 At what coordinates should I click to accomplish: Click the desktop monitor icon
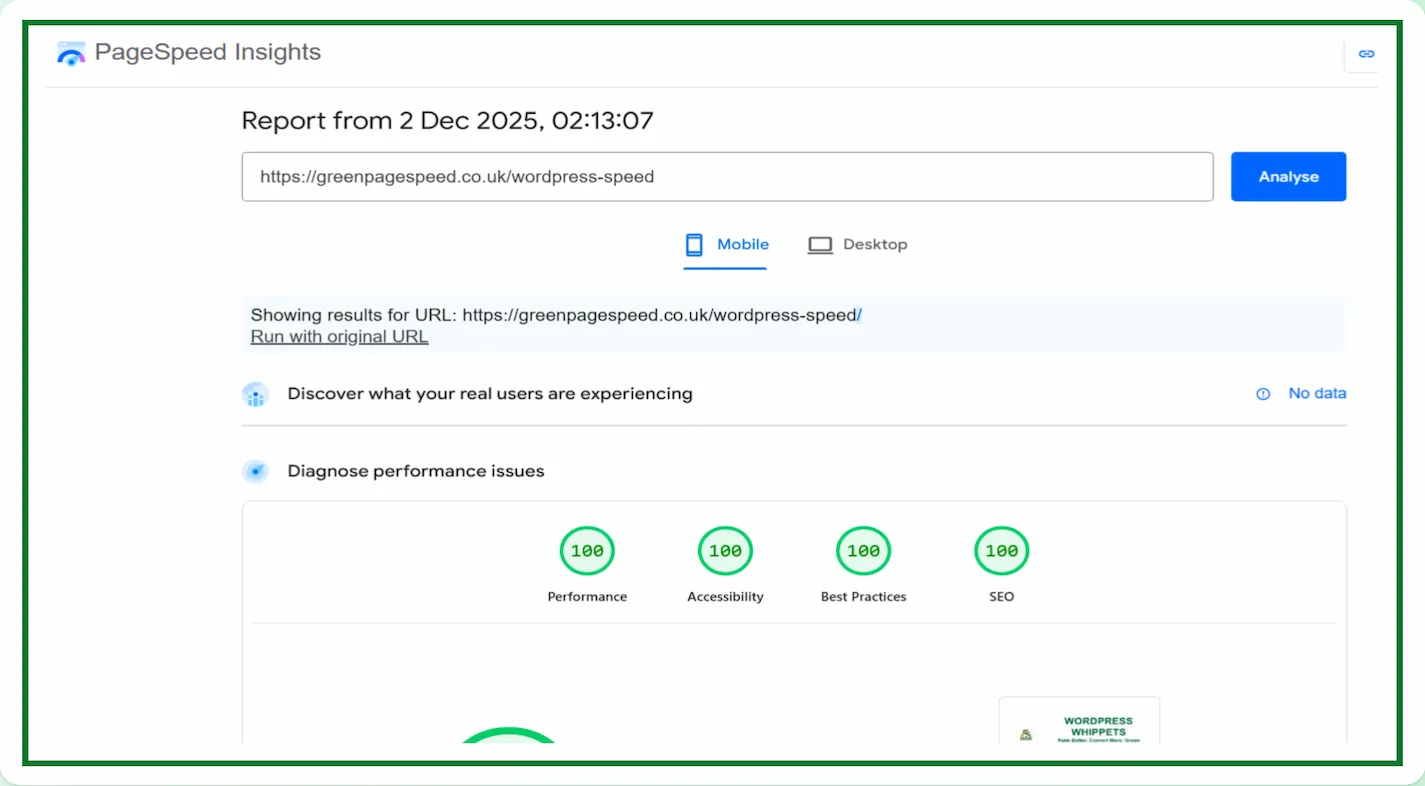tap(820, 245)
